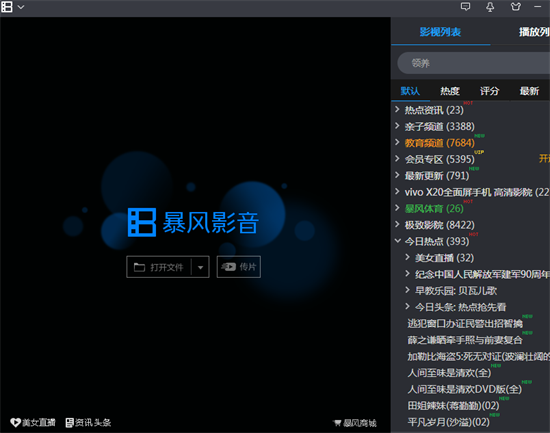Click the orange 开 link in 会员专区 row

pyautogui.click(x=544, y=159)
